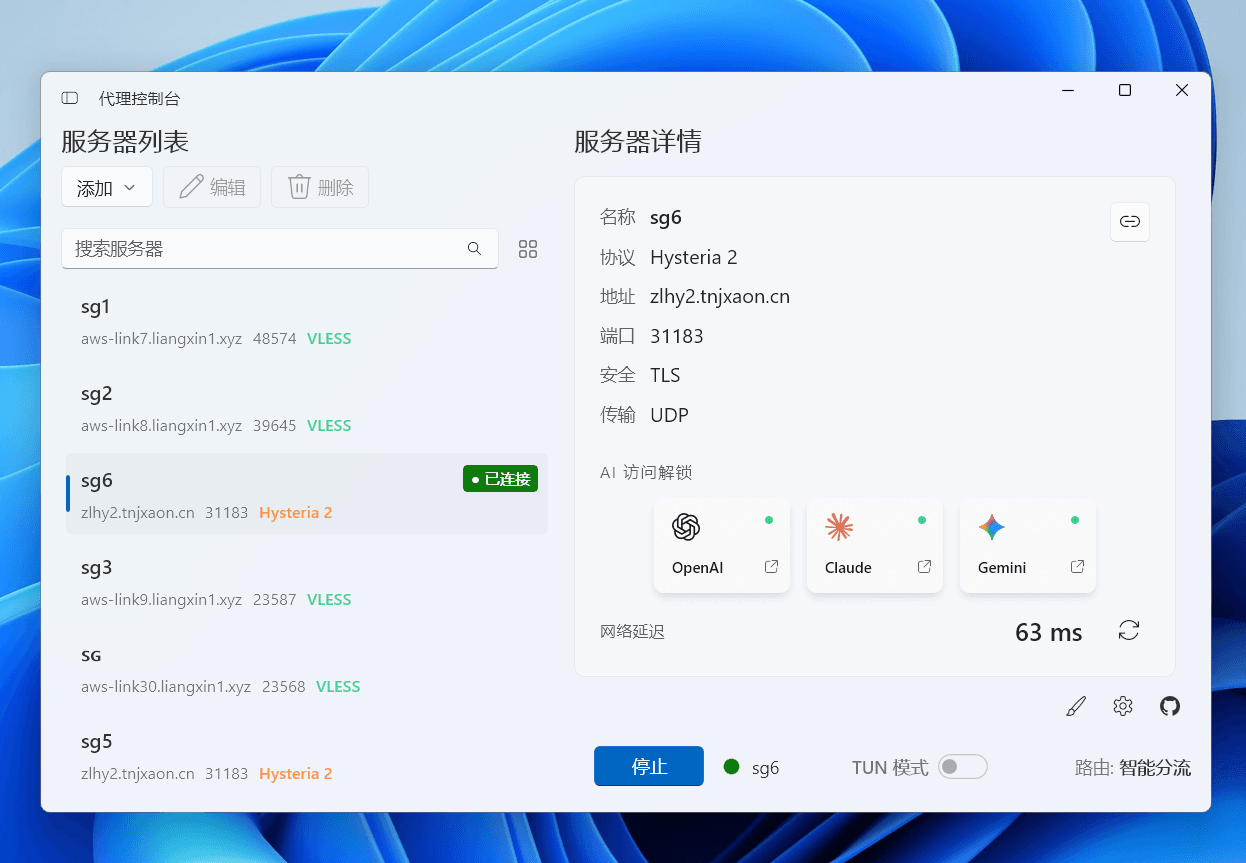
Task: Select connected server sg6
Action: point(307,494)
